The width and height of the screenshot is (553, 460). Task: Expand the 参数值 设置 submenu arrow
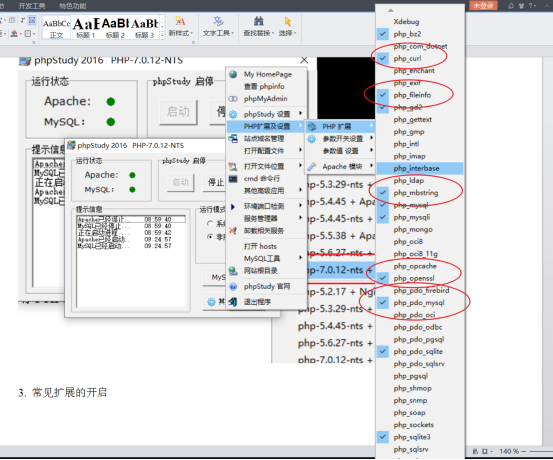tap(371, 150)
